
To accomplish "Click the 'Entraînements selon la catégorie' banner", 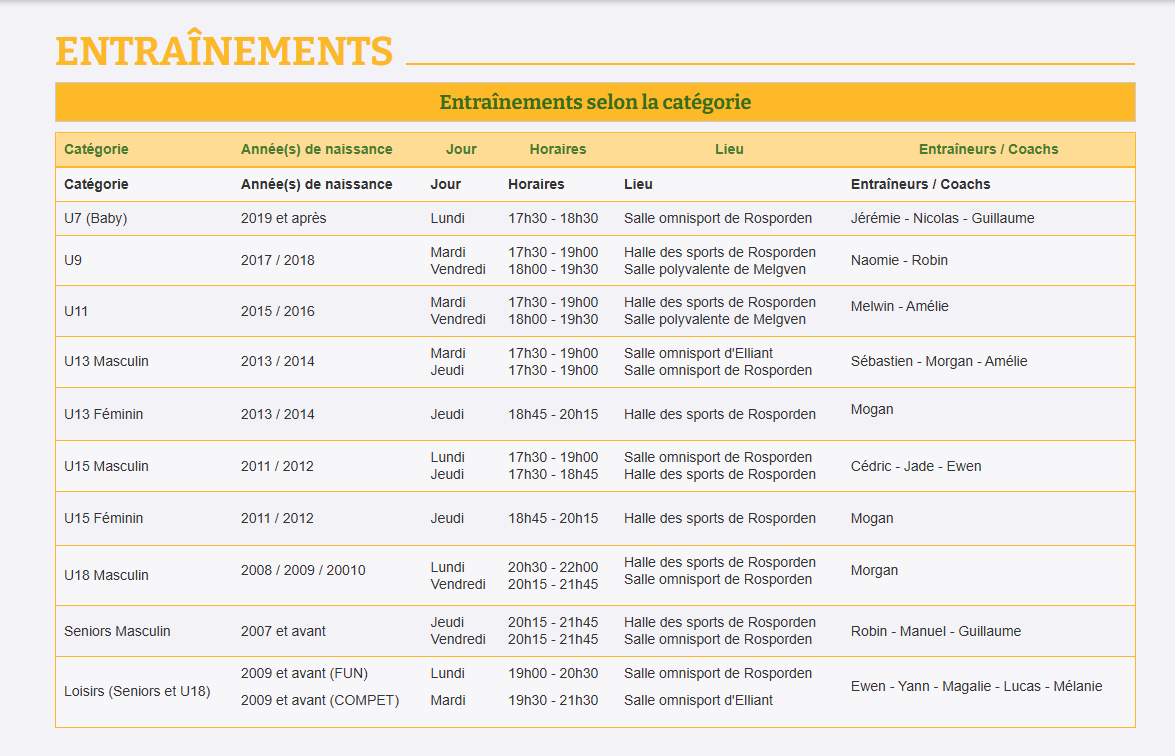I will pos(595,102).
